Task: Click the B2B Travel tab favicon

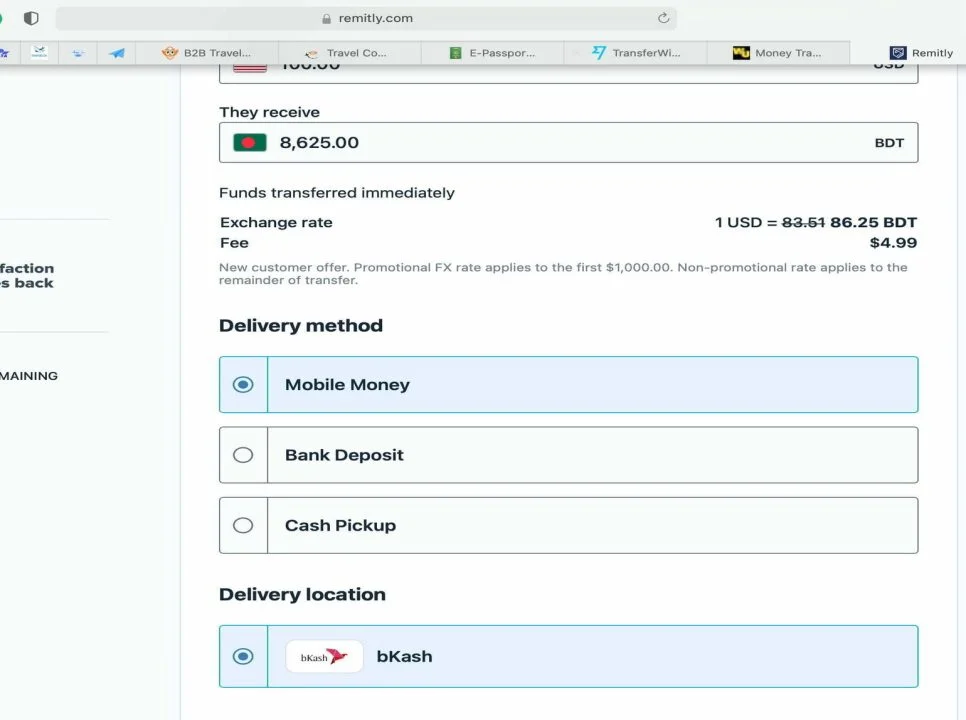Action: tap(169, 53)
